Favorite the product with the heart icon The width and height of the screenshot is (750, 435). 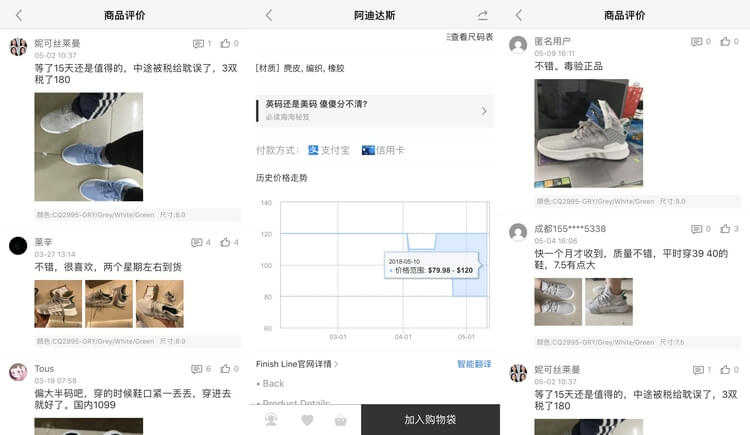(x=307, y=420)
